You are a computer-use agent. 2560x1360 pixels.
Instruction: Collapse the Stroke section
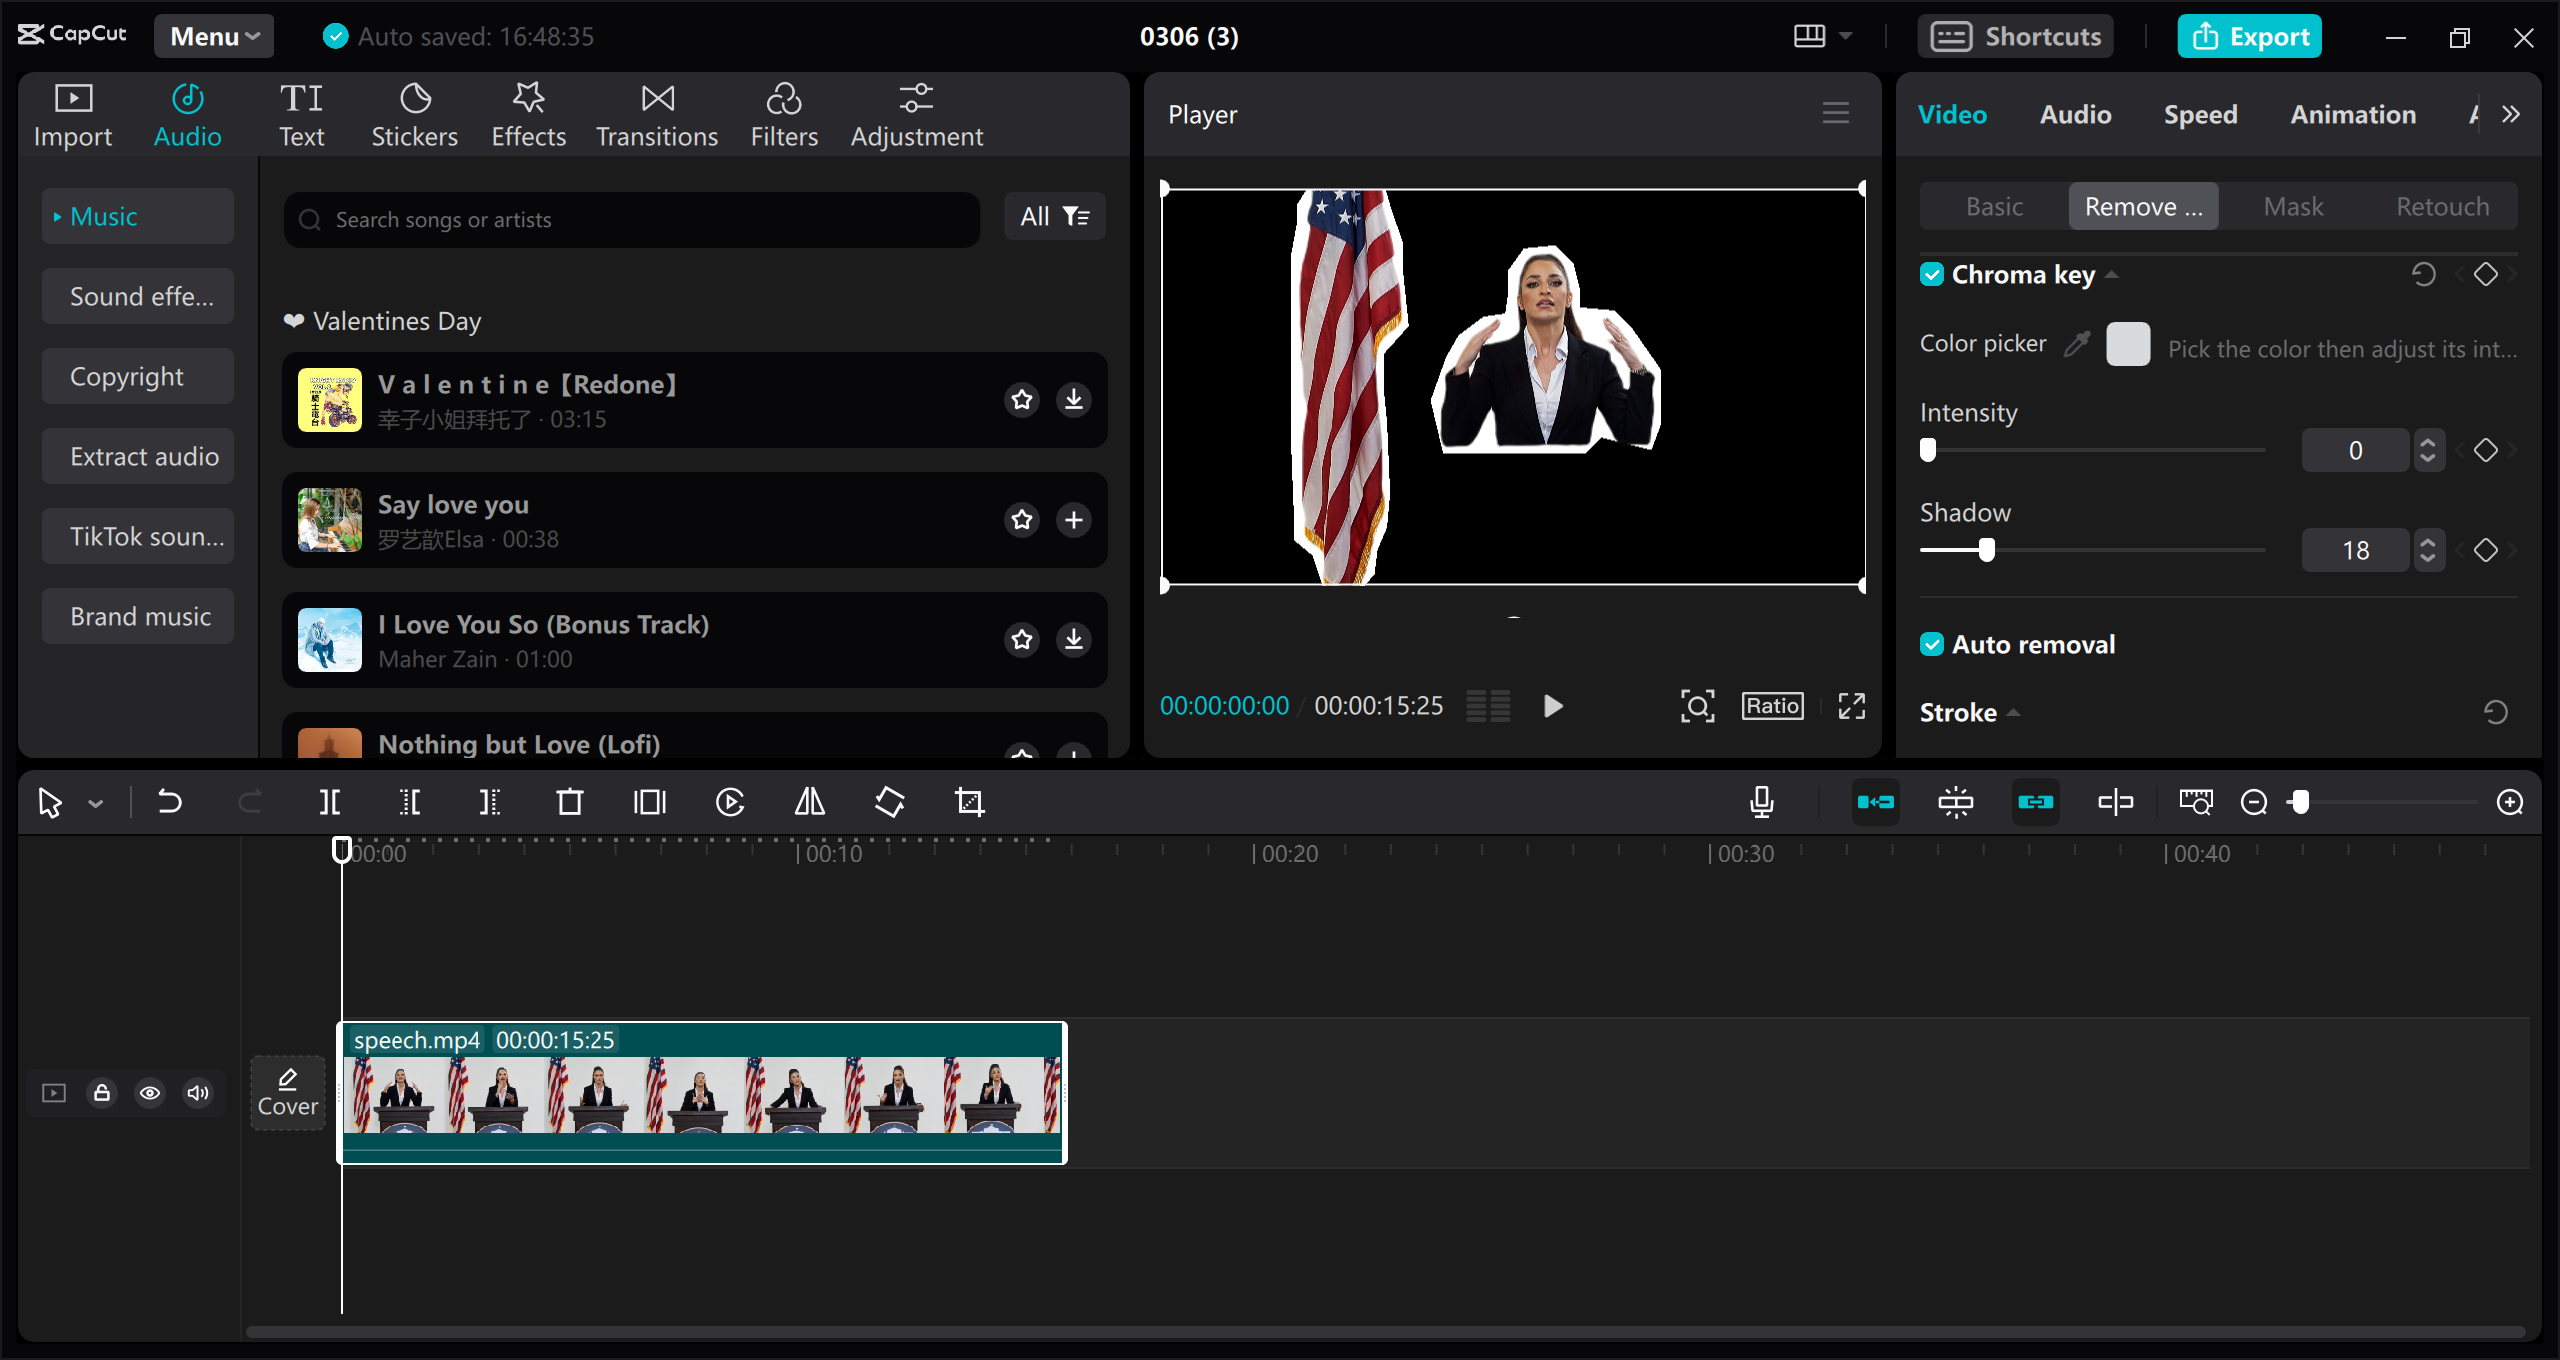2012,712
